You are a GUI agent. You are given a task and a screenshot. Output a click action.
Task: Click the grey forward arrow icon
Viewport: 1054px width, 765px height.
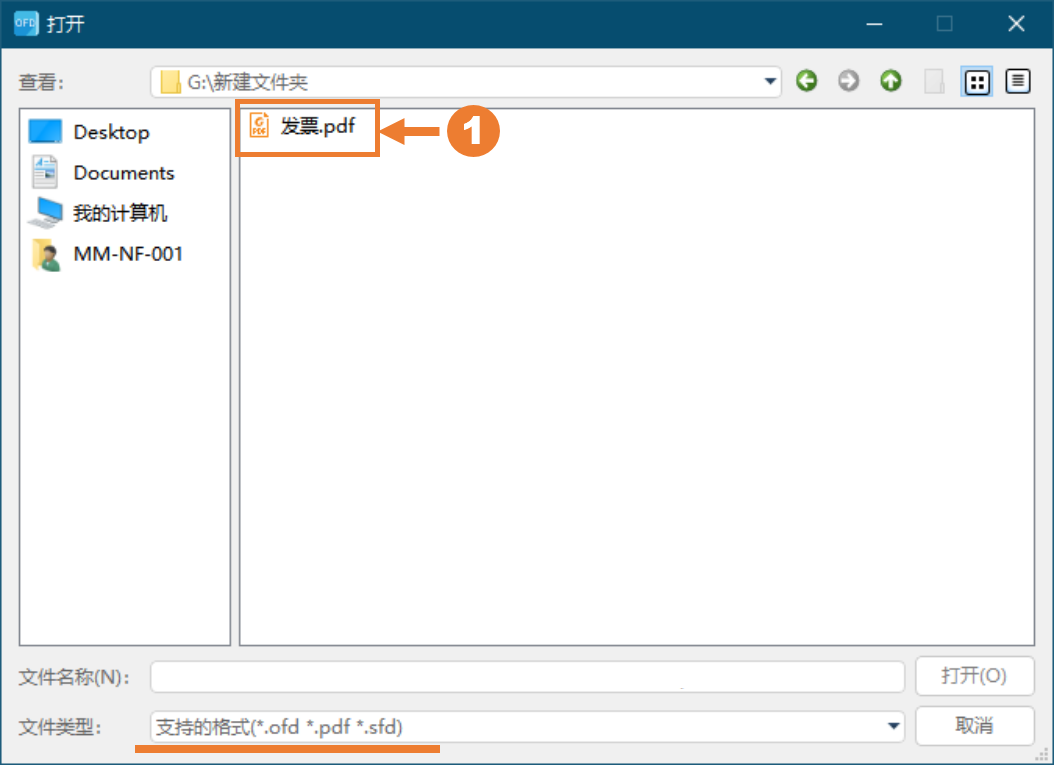pos(848,81)
